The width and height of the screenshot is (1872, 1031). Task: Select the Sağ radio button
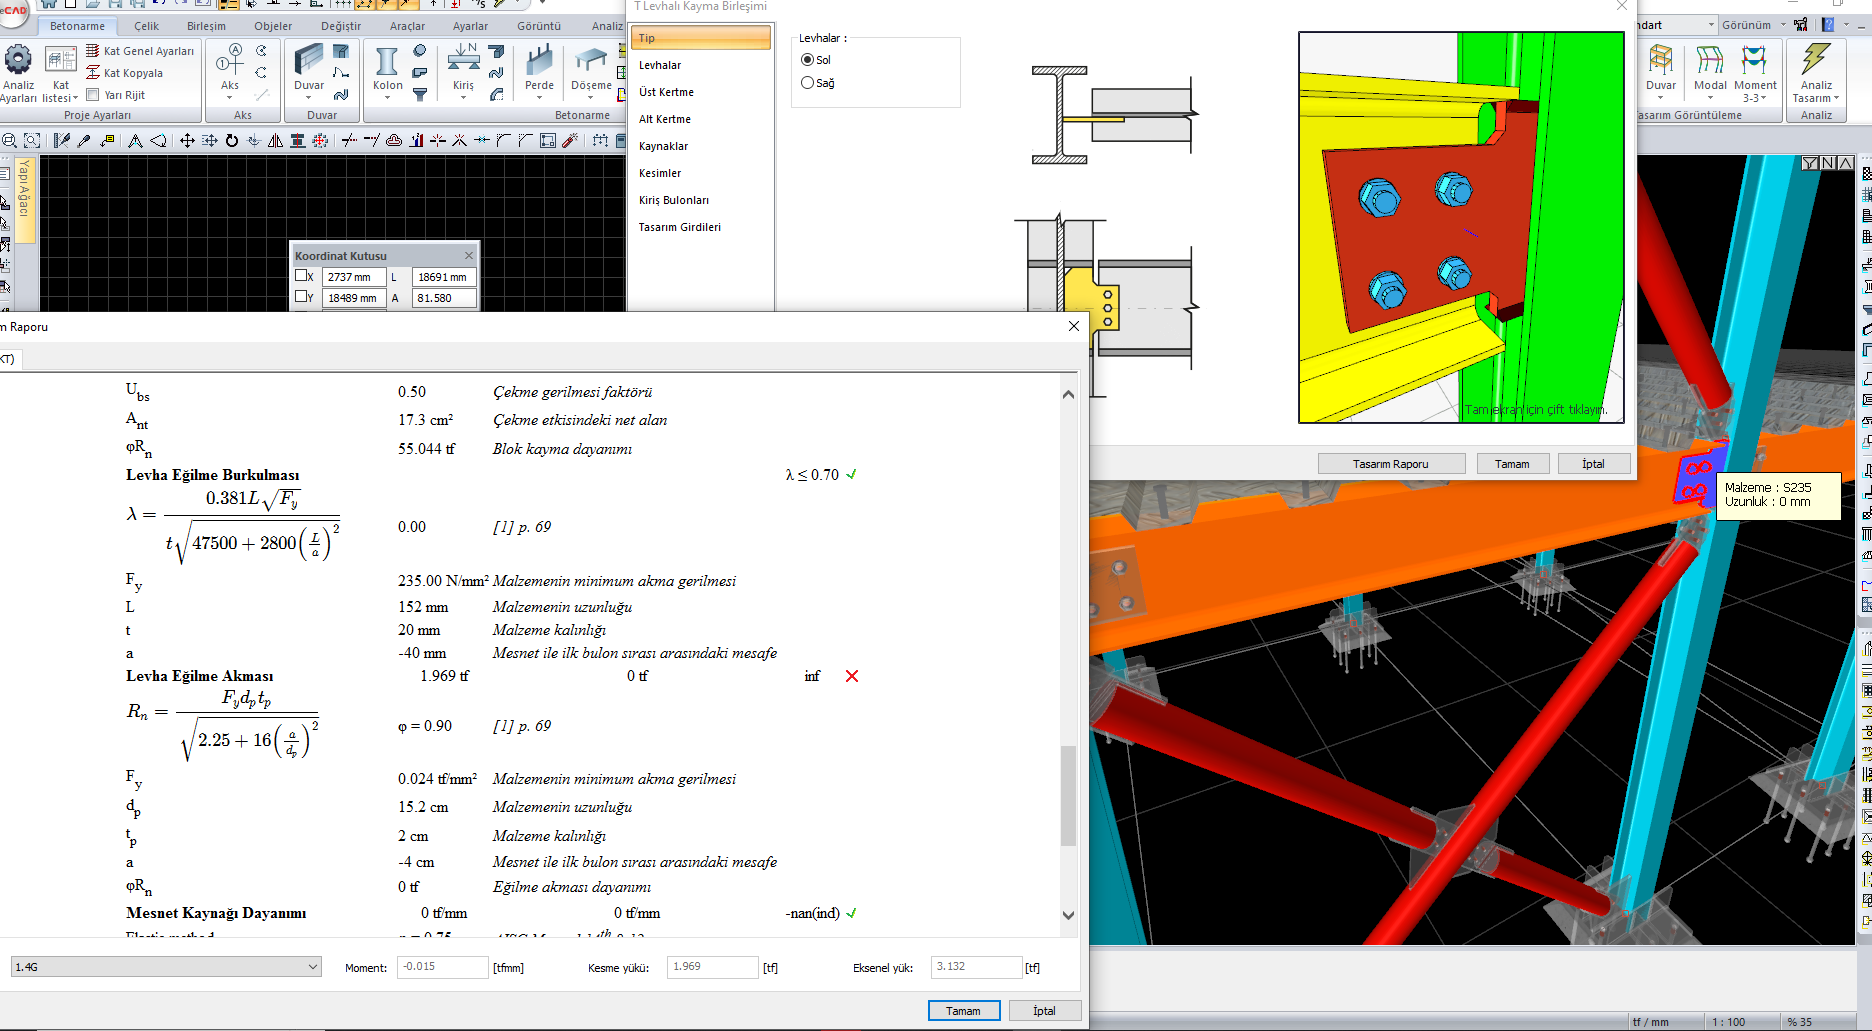[807, 83]
